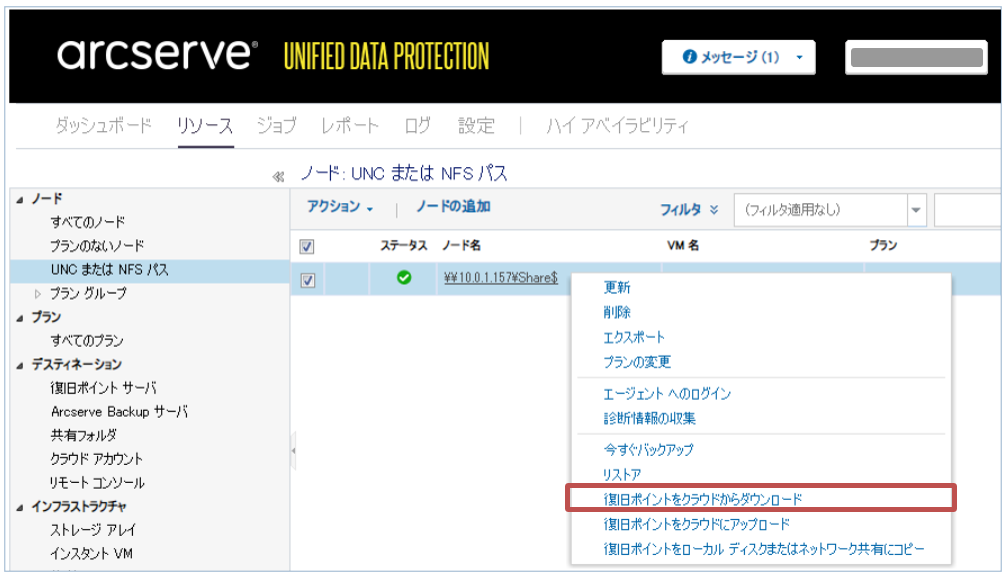Uncheck the ¥¥10.0.1.157¥Share$ row checkbox
The image size is (1005, 575).
(308, 280)
